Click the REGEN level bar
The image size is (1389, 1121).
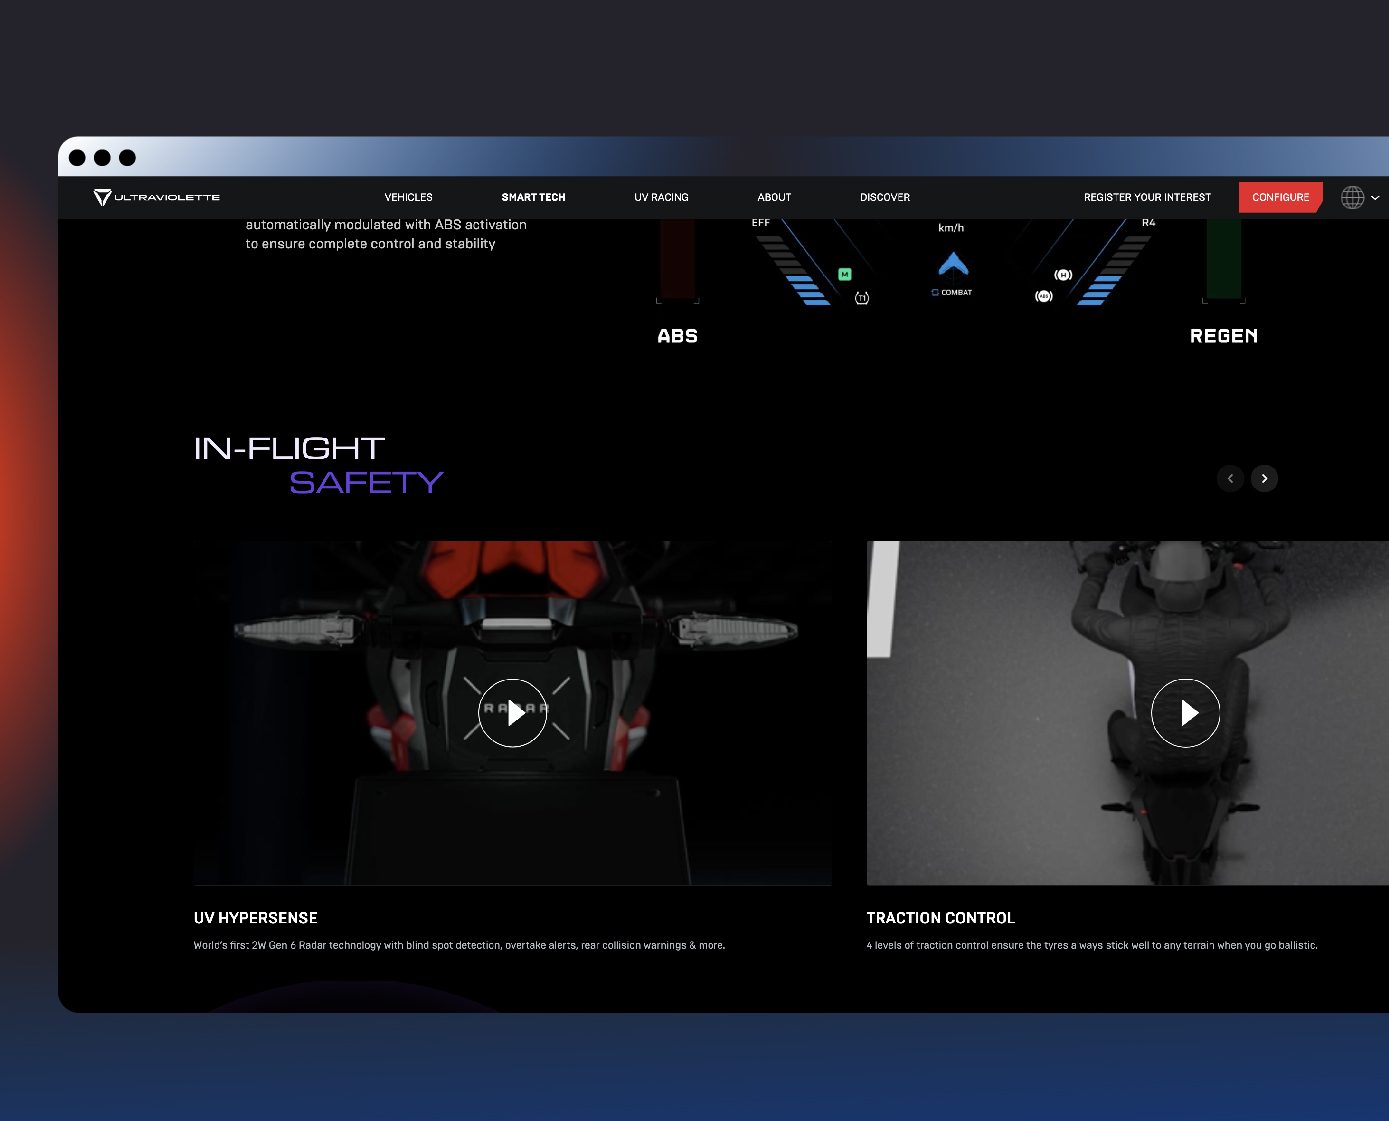pyautogui.click(x=1224, y=260)
